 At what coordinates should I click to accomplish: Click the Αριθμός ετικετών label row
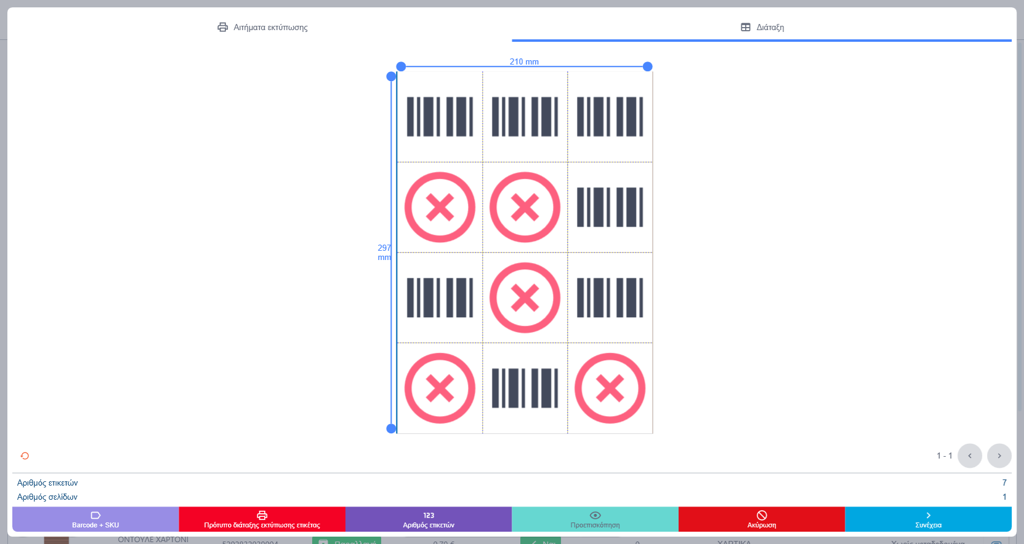pos(511,483)
